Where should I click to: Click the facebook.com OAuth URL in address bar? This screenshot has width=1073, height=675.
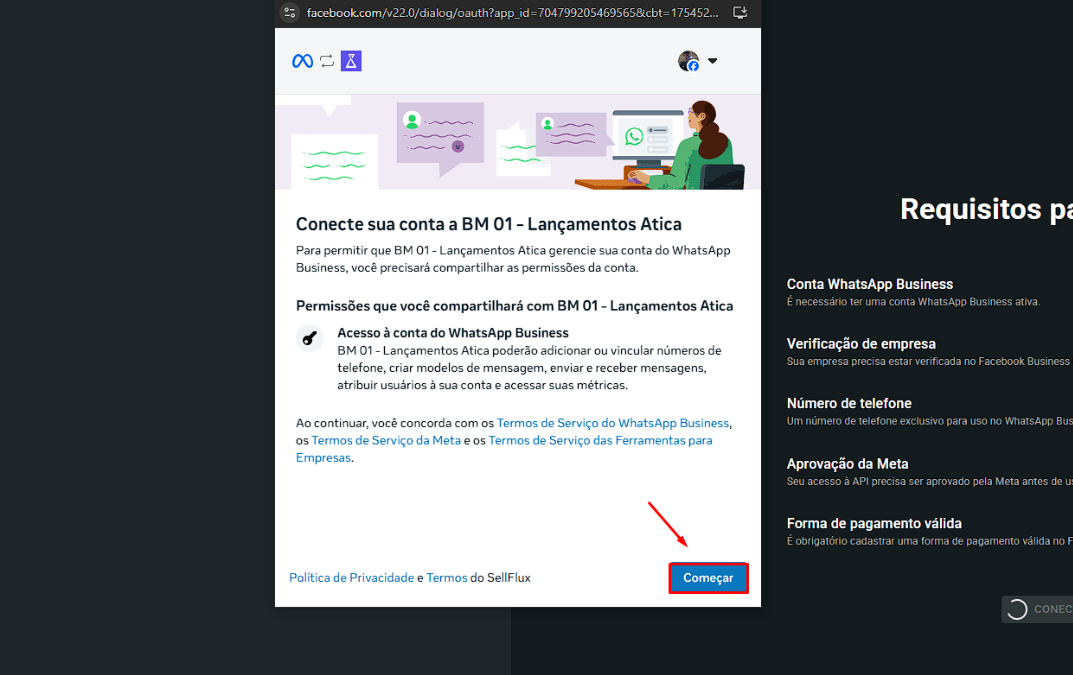[x=513, y=12]
